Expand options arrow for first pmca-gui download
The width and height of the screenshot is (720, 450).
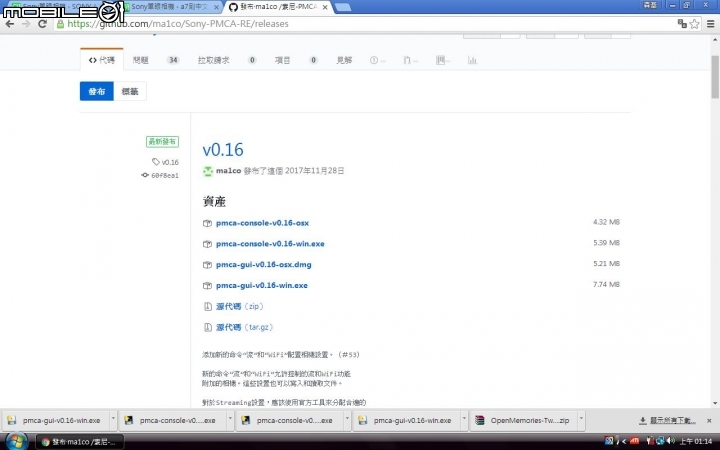pos(113,420)
